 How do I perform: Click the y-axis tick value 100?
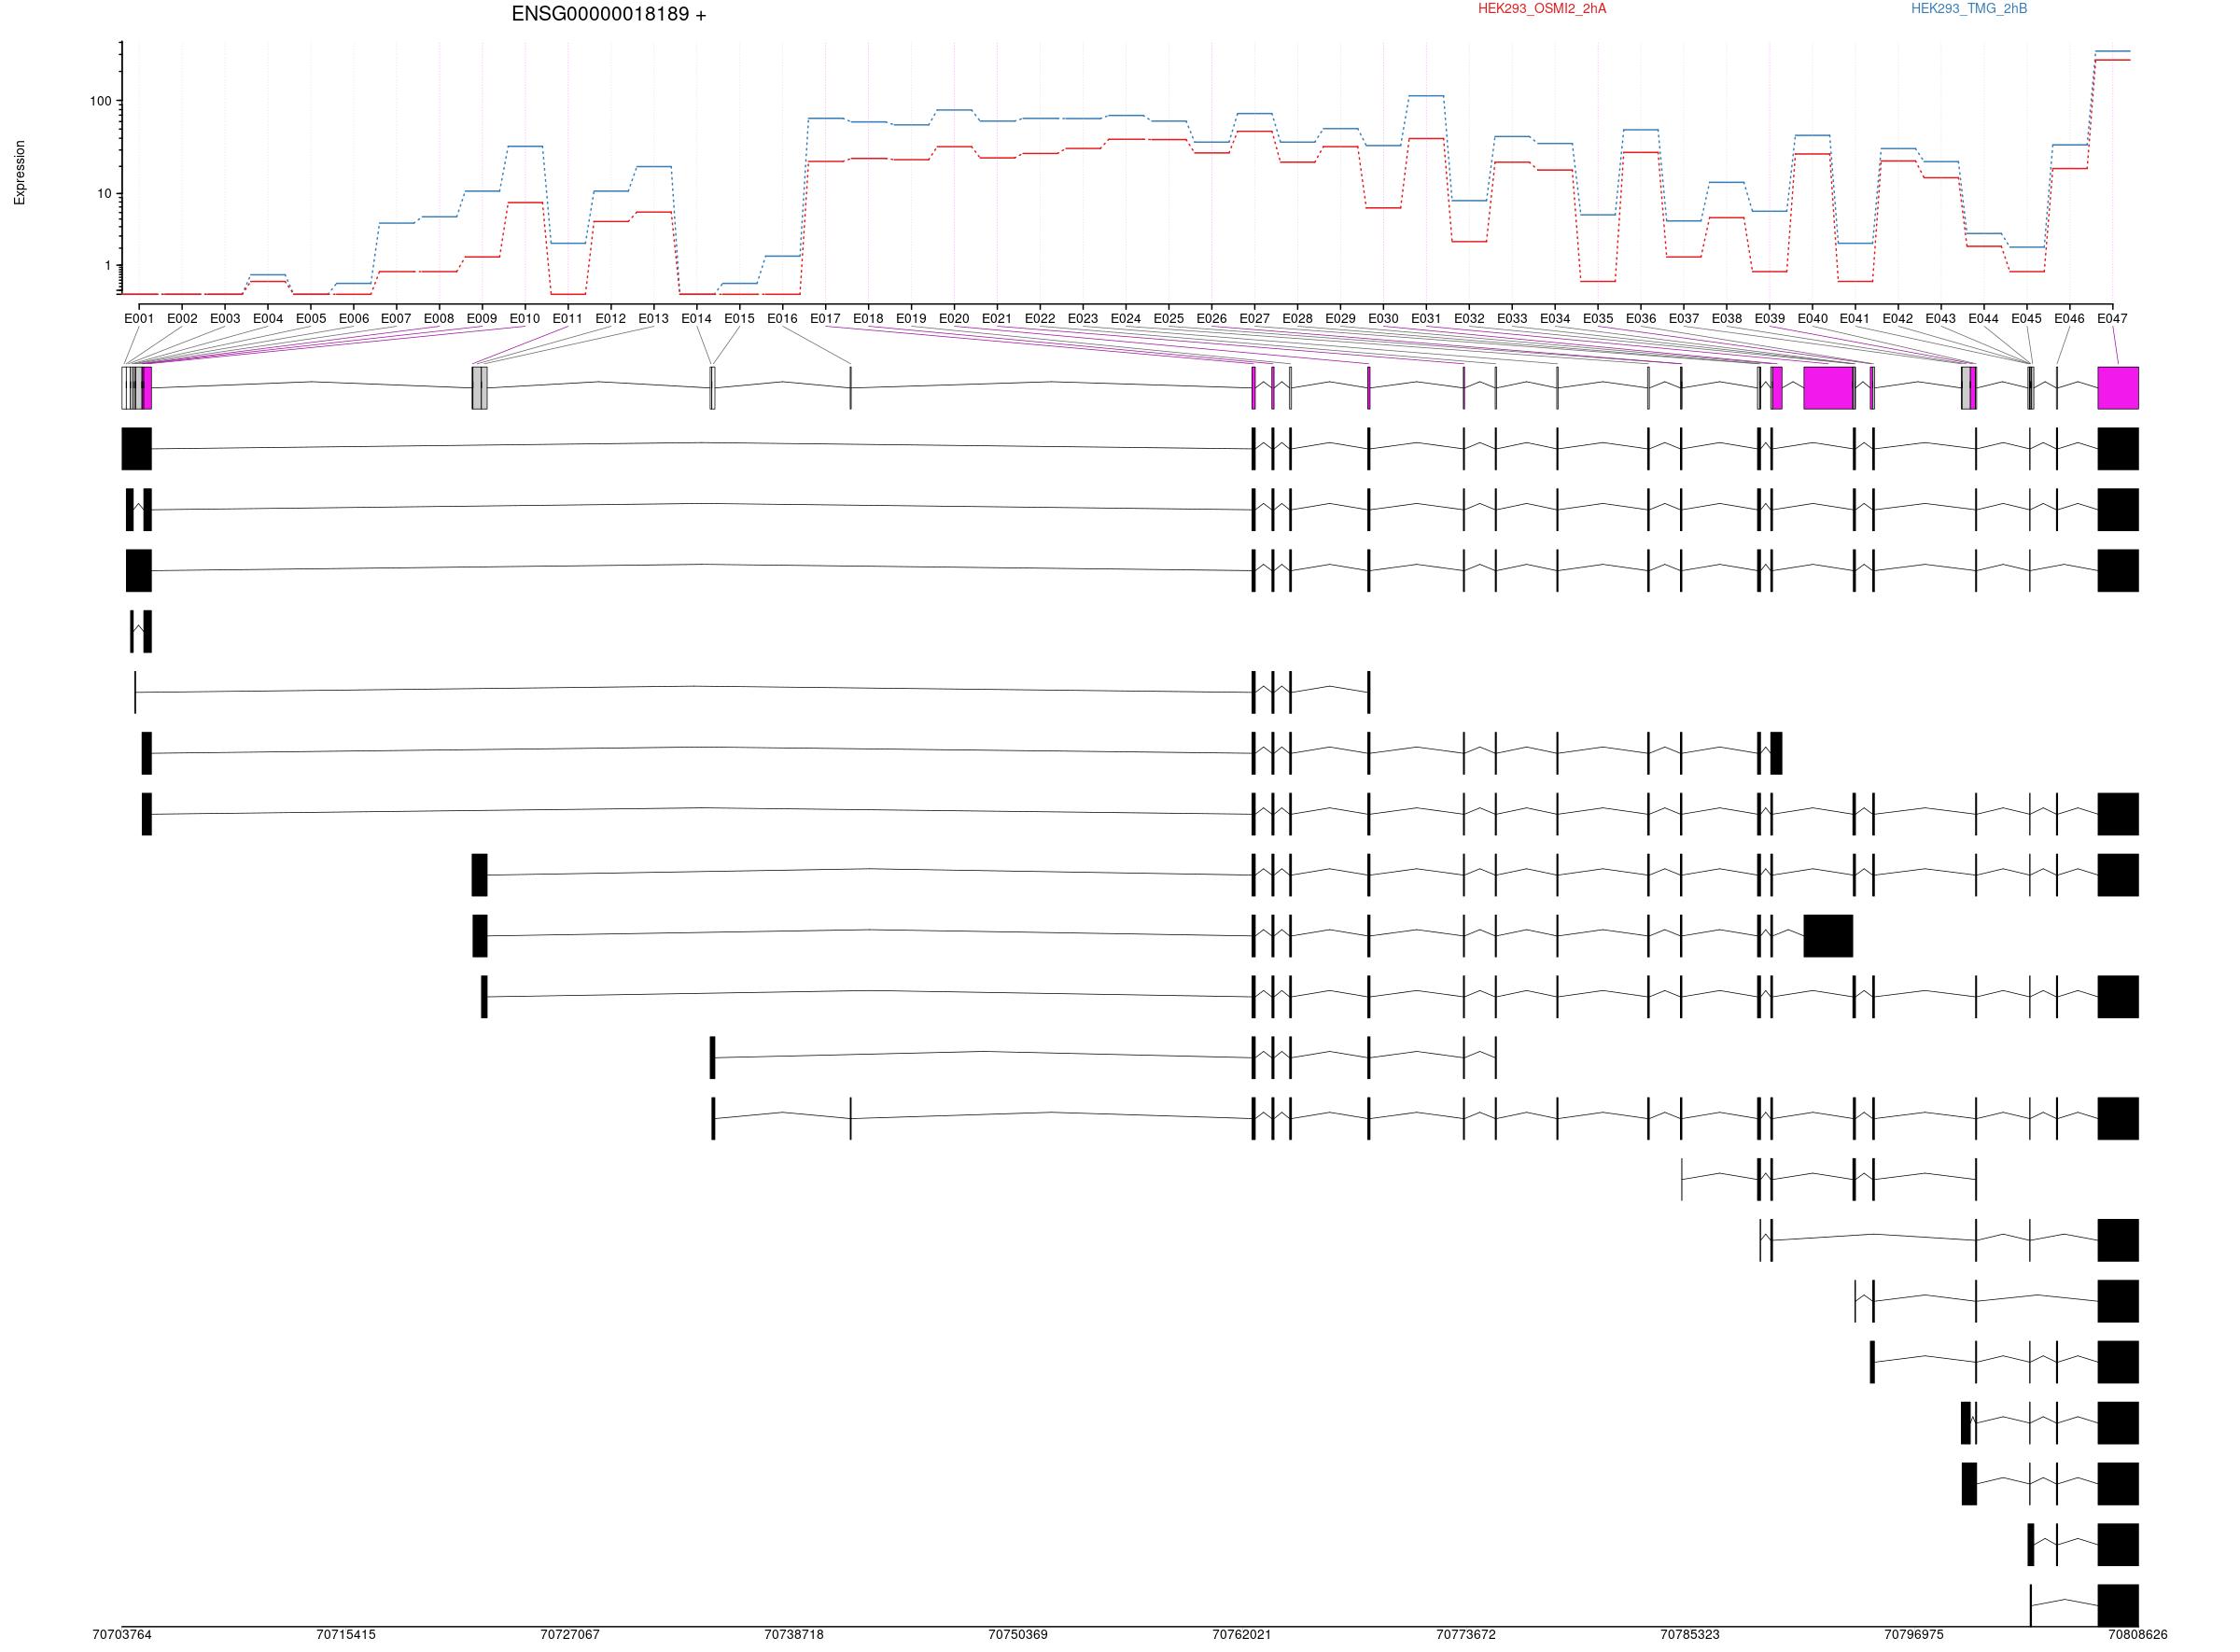click(100, 101)
